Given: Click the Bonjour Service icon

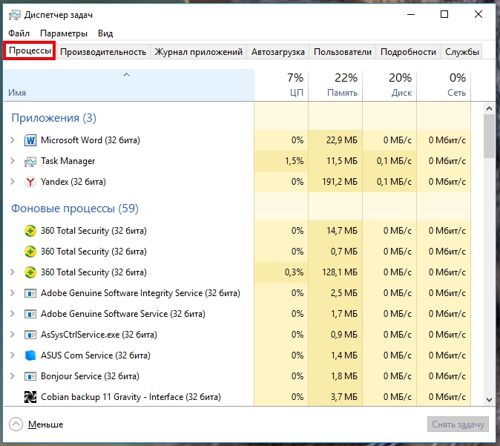Looking at the screenshot, I should point(30,376).
